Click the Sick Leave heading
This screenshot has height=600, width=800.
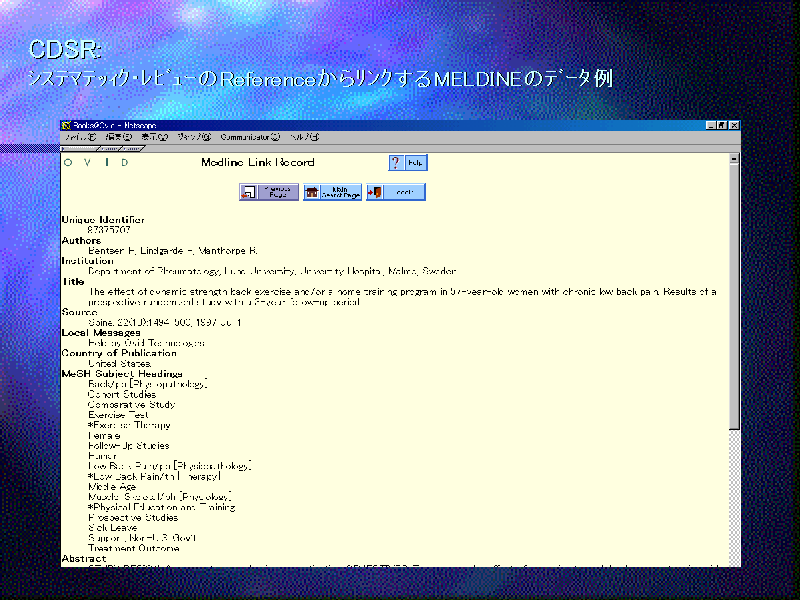click(x=113, y=528)
